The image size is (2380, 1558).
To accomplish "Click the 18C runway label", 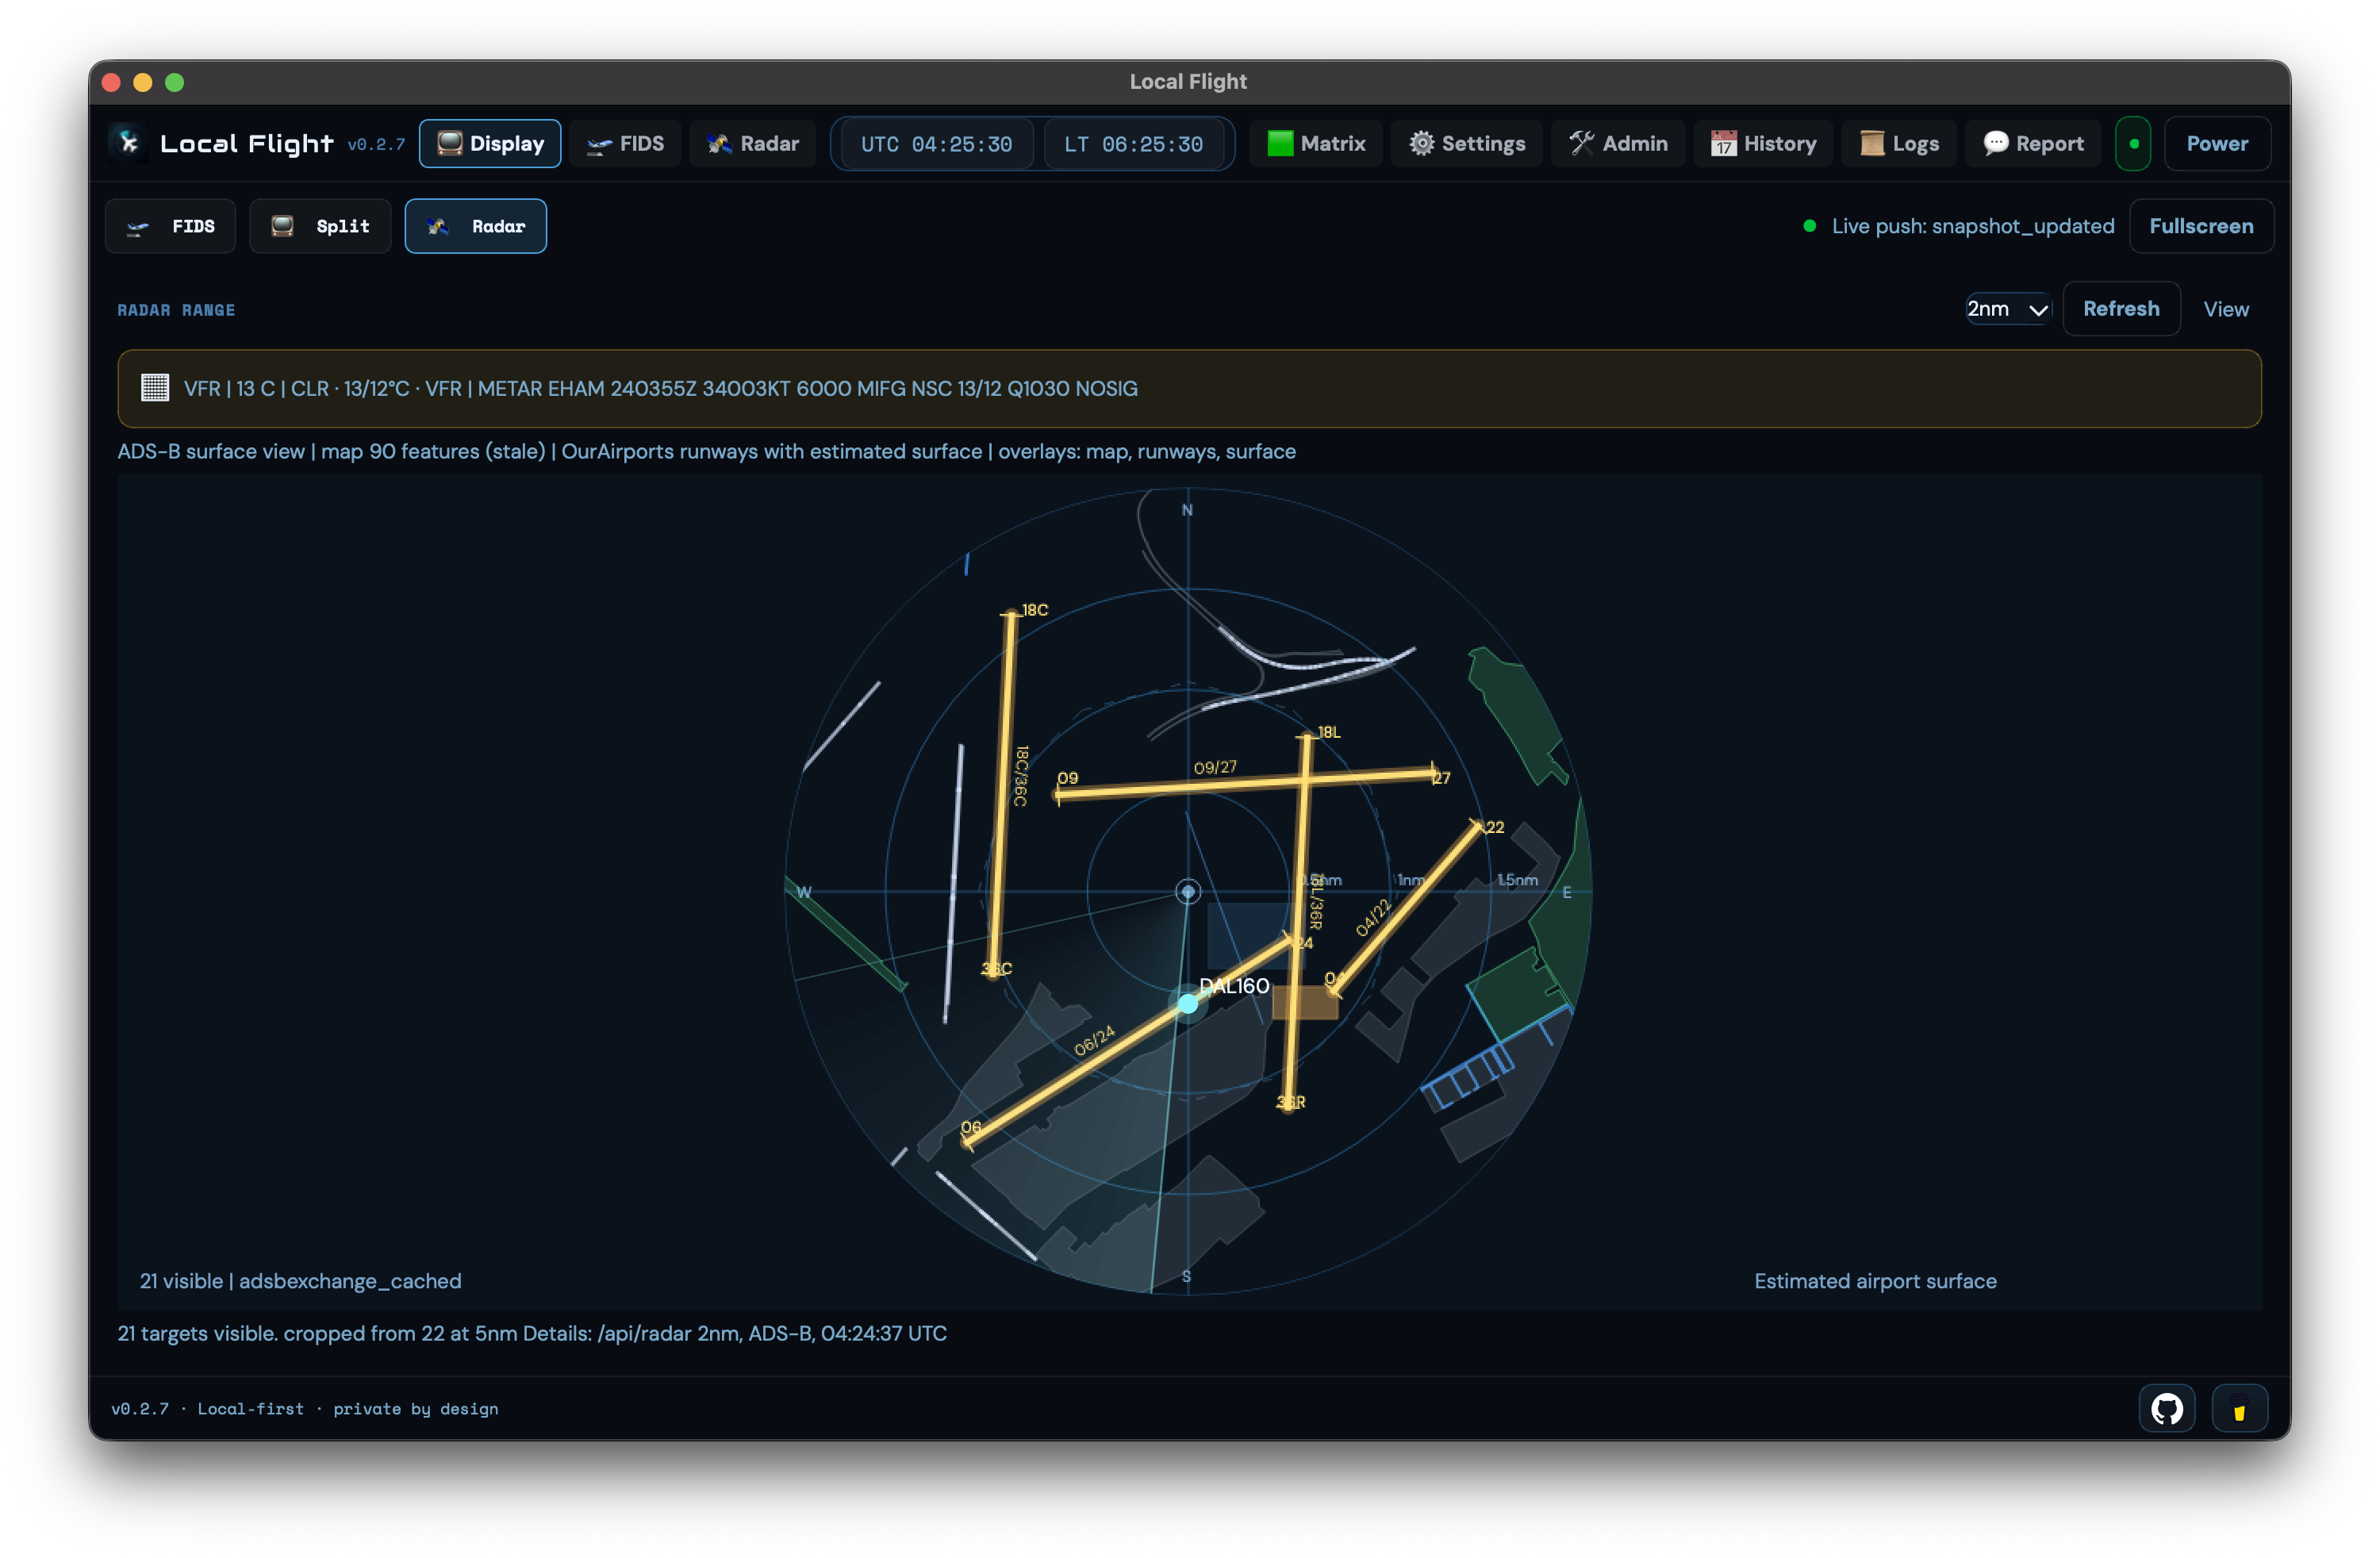I will (1035, 610).
